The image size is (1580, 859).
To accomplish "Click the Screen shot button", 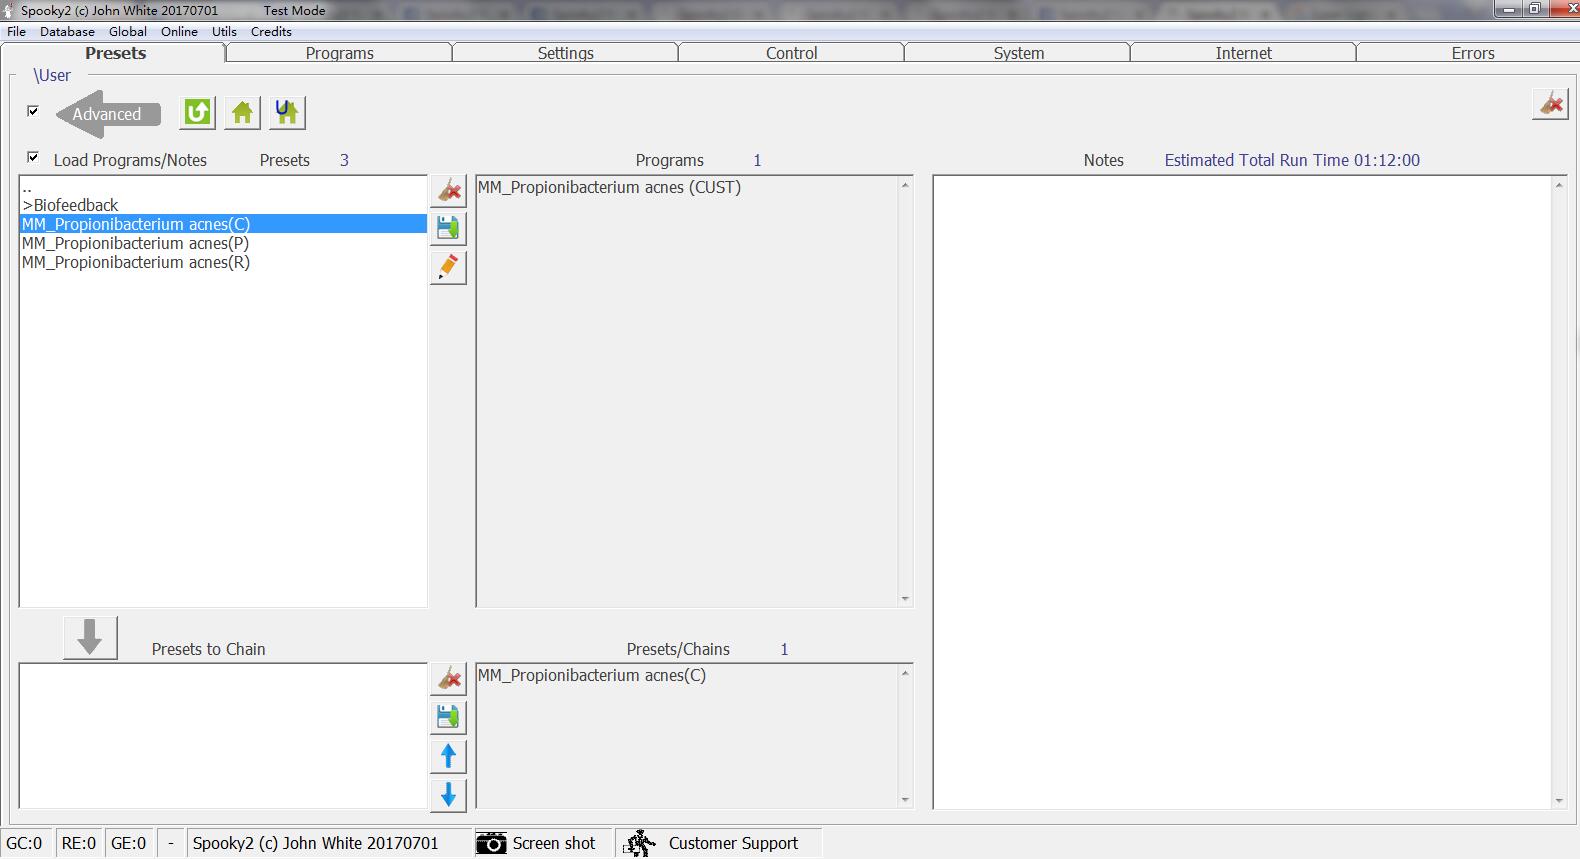I will click(x=536, y=843).
